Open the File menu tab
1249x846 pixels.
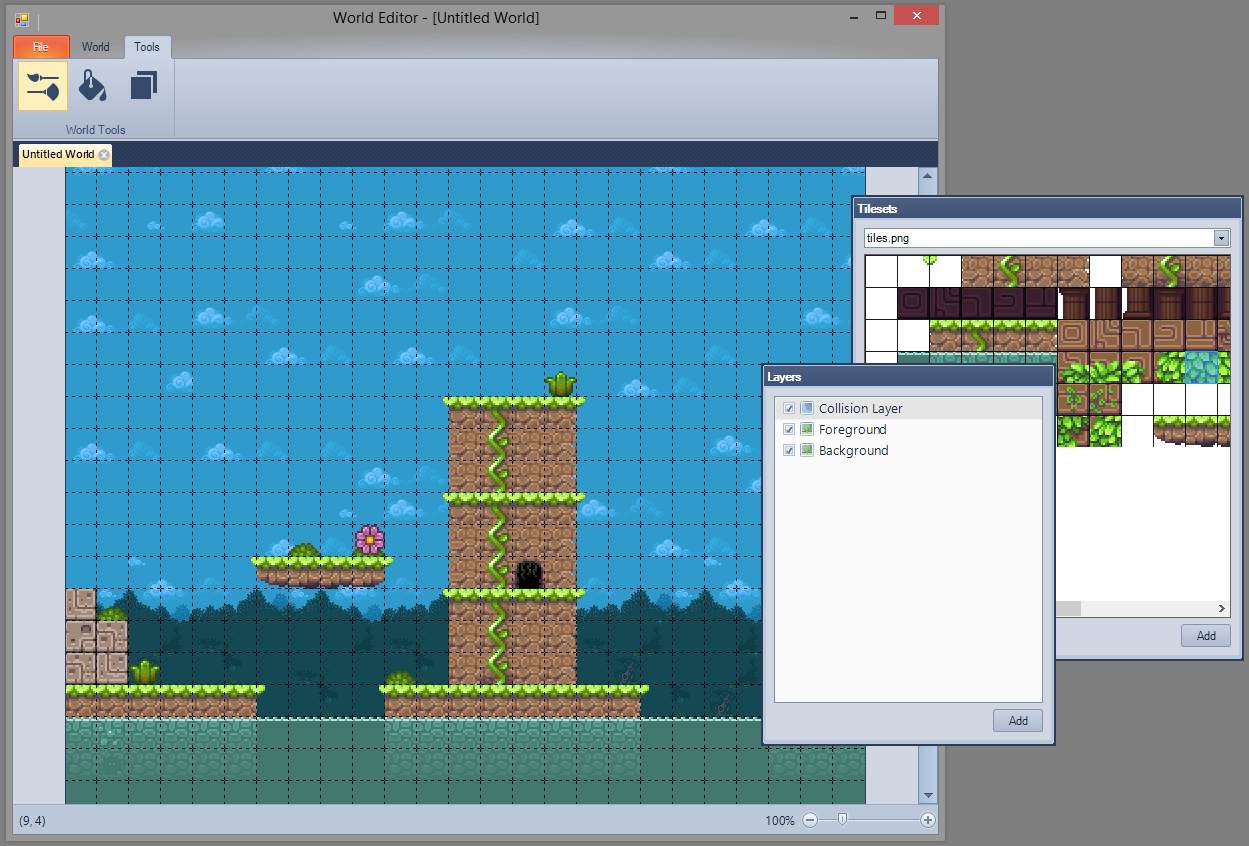click(x=41, y=47)
